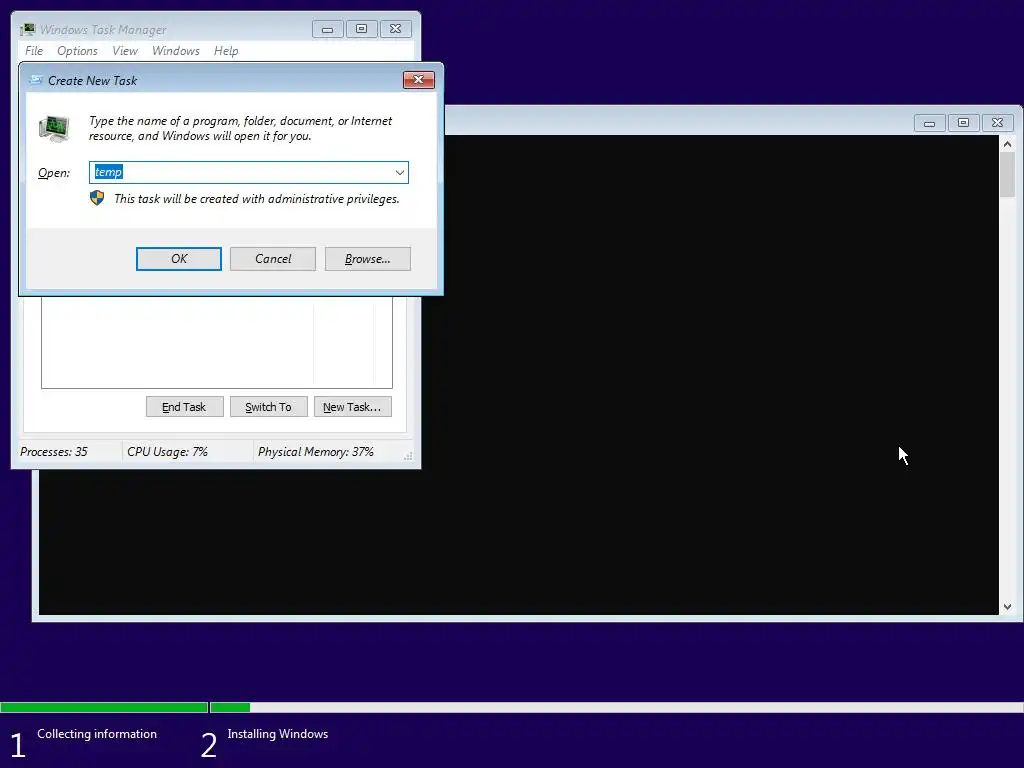Screen dimensions: 1024x768
Task: Click the Create New Task title icon
Action: pyautogui.click(x=37, y=80)
